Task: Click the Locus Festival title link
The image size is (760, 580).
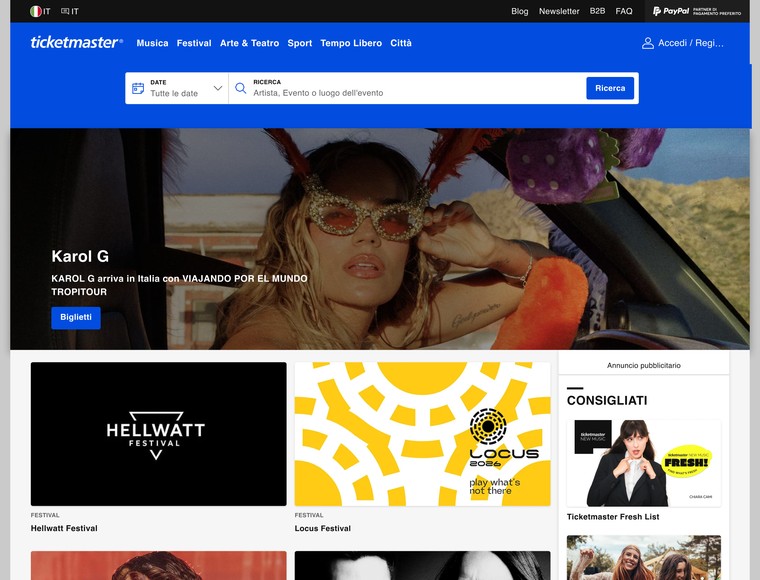Action: [323, 528]
